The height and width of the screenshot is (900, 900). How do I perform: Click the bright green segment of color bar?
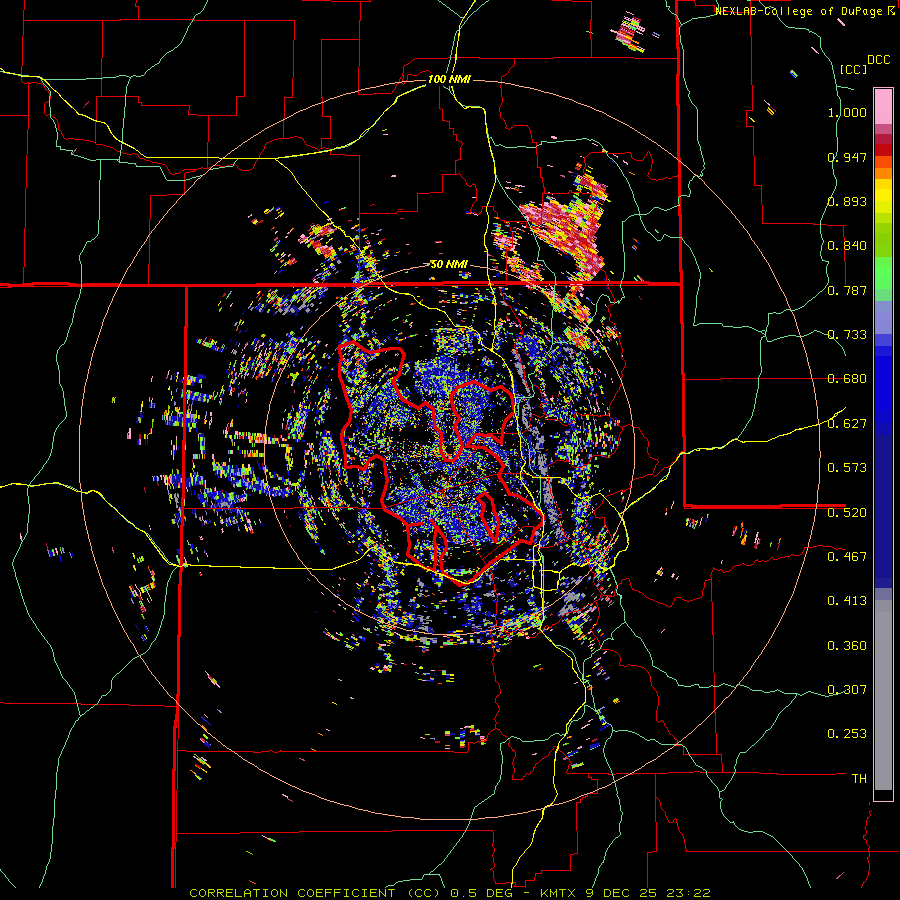click(883, 273)
